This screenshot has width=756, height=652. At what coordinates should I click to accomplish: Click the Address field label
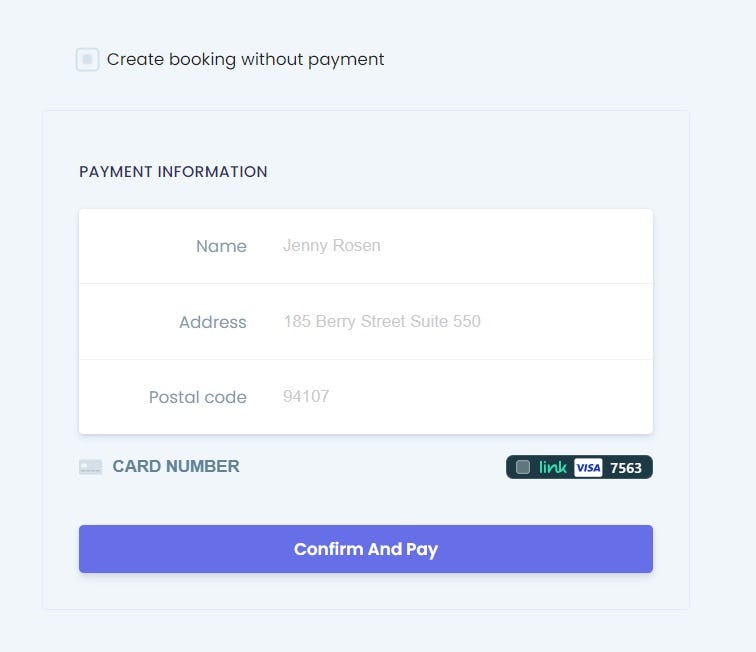tap(212, 322)
